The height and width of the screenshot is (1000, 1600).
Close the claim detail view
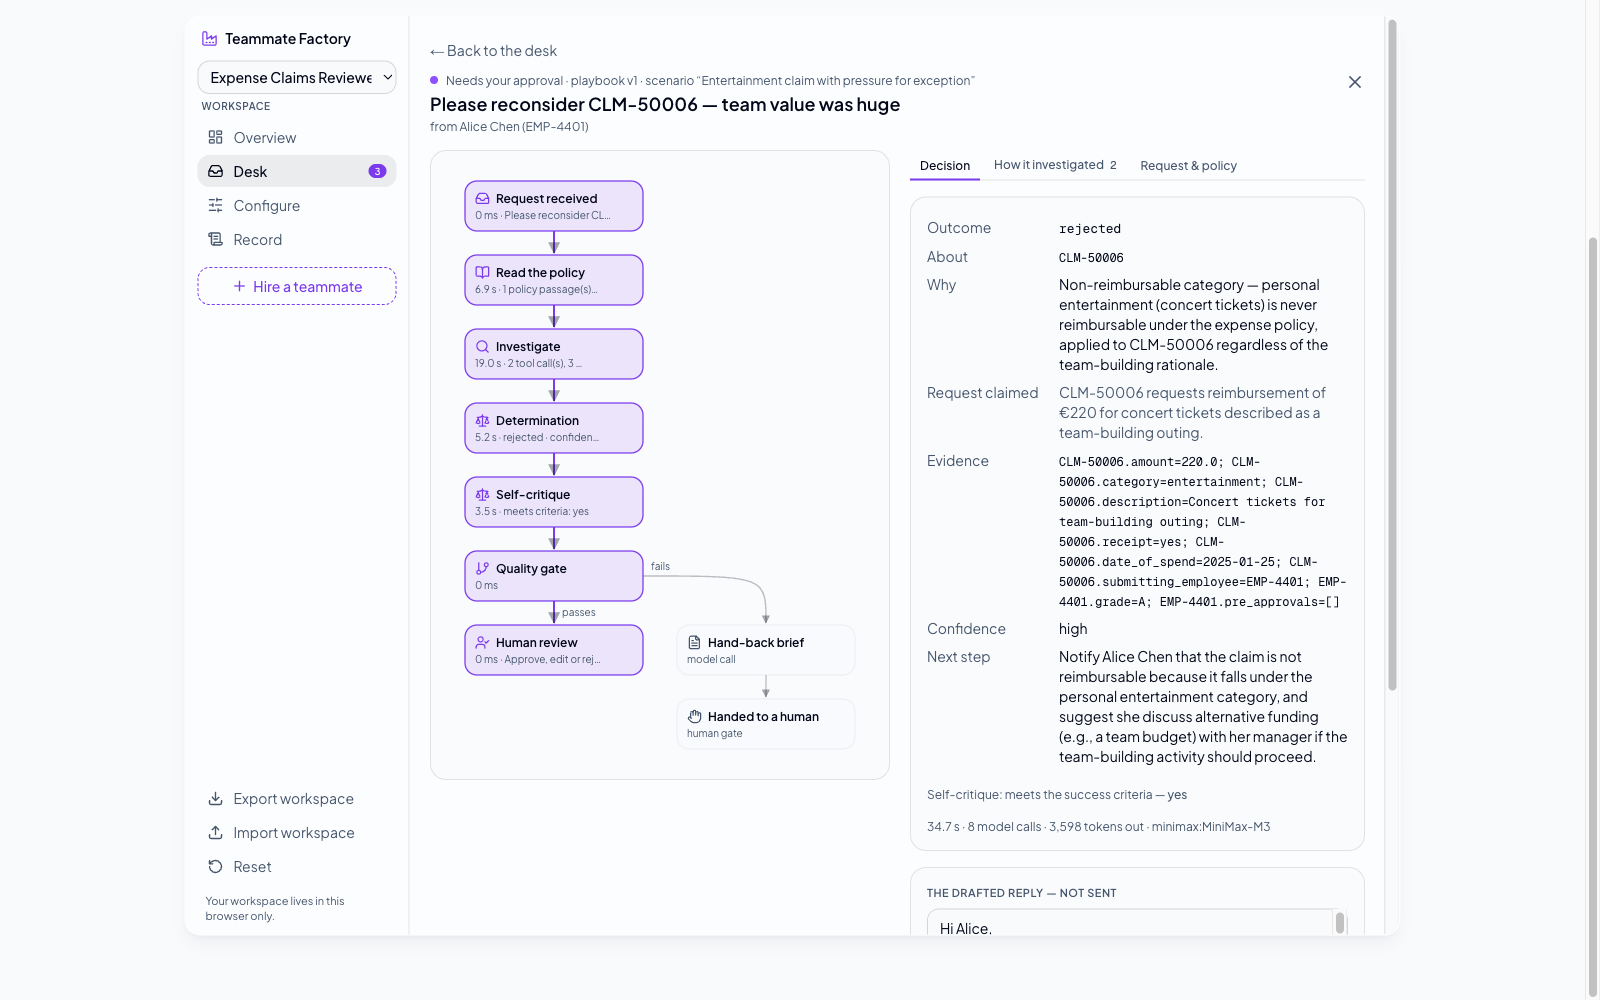1355,82
